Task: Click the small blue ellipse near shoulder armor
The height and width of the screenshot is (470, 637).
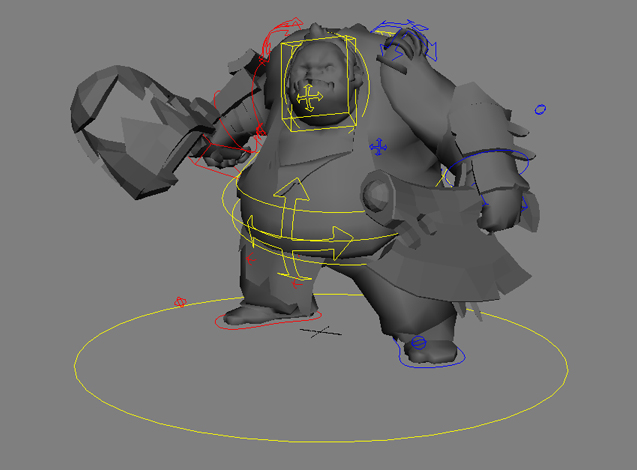Action: [x=540, y=109]
